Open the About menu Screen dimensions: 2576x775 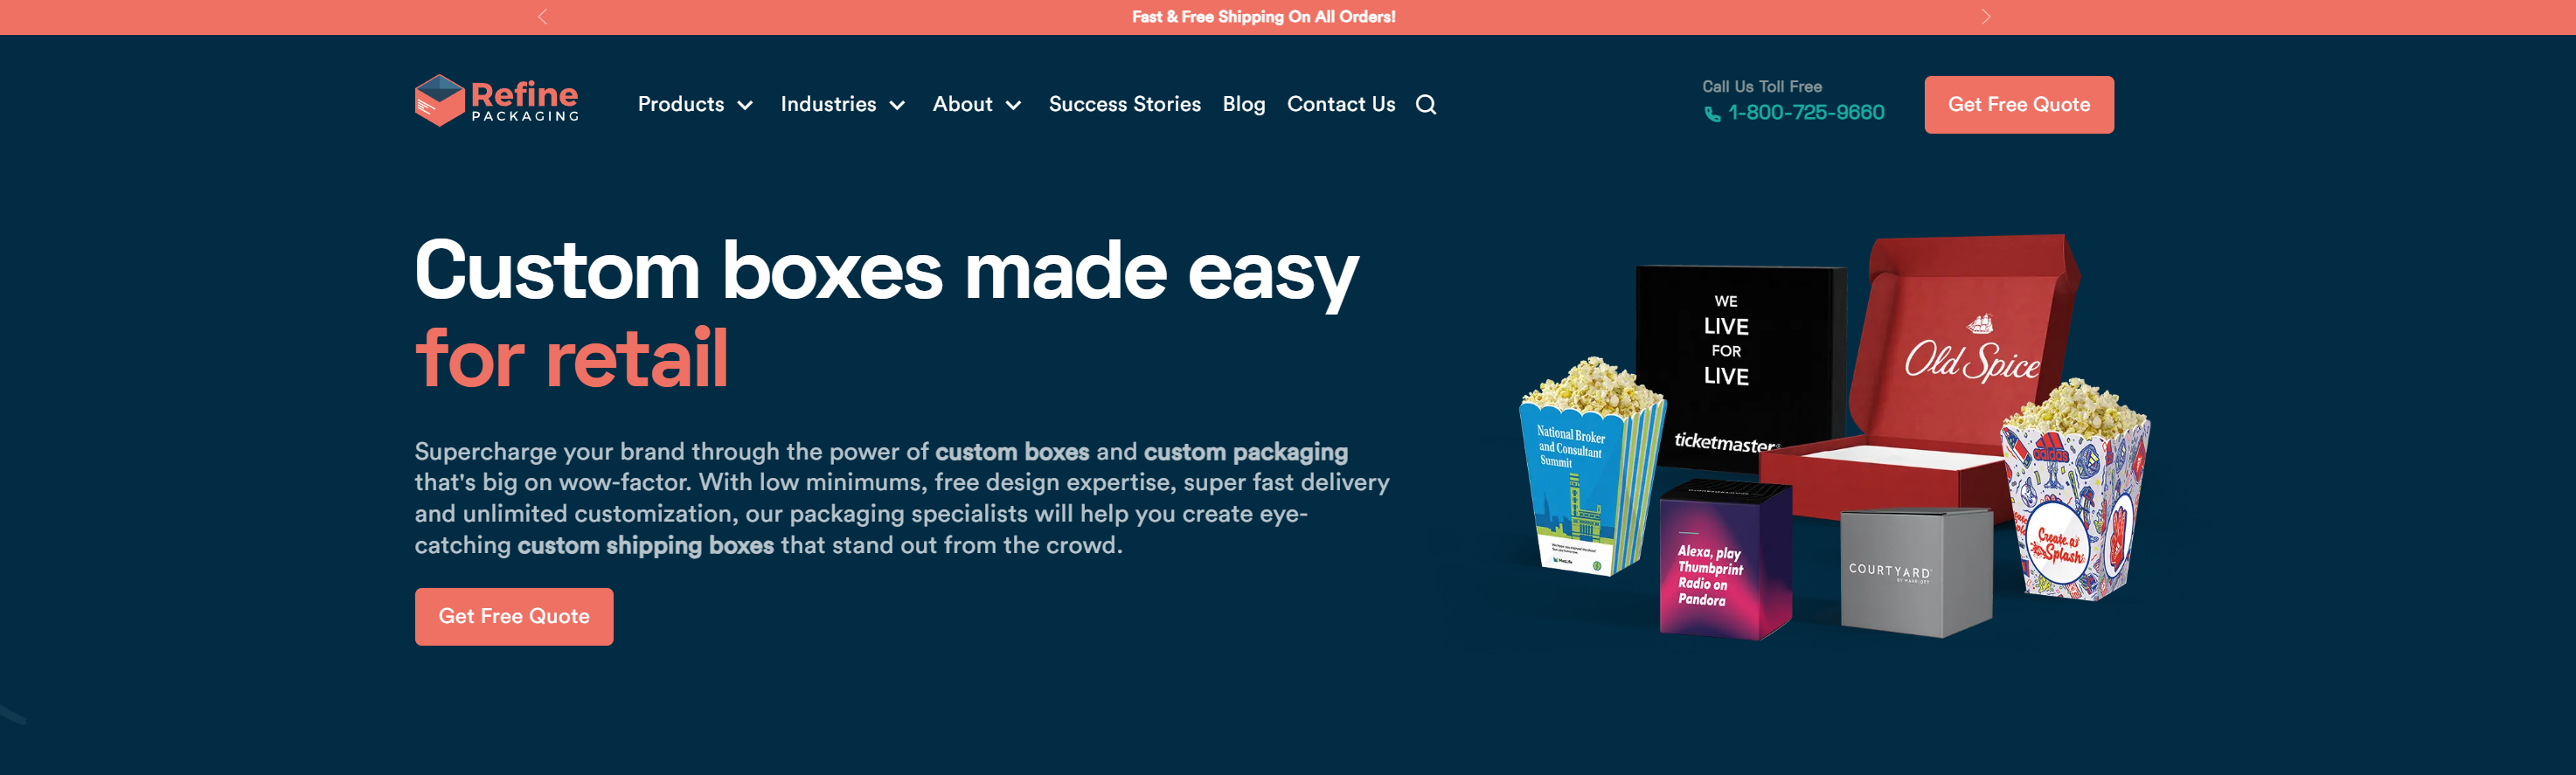tap(962, 104)
